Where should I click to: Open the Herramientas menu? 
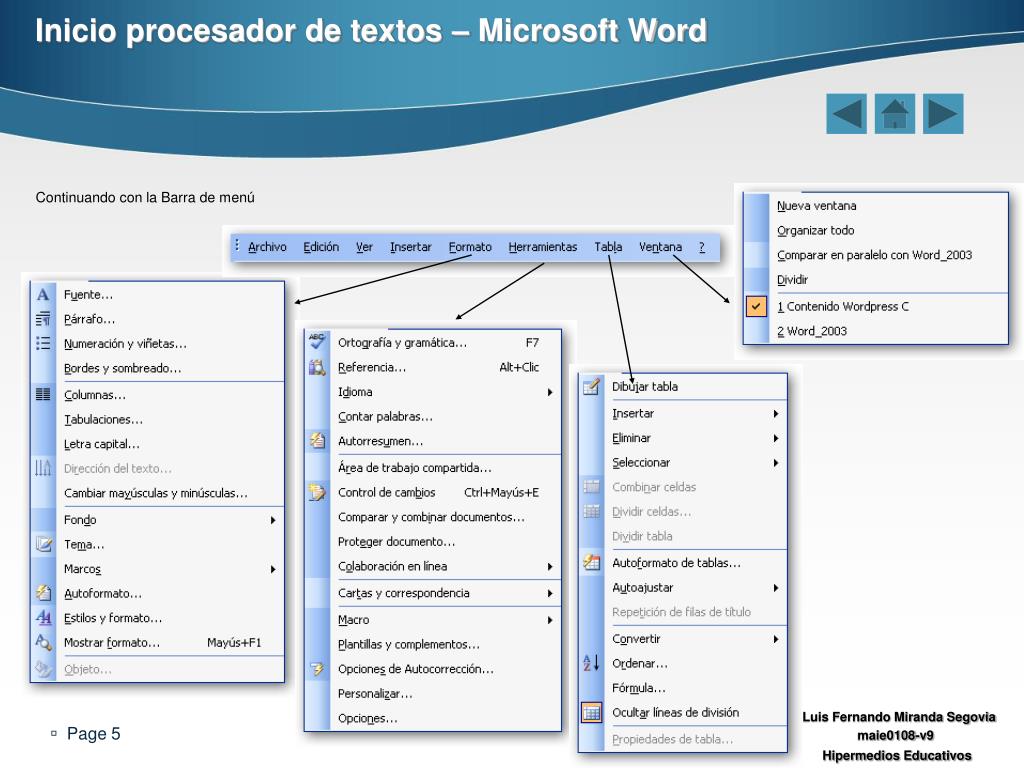(543, 247)
